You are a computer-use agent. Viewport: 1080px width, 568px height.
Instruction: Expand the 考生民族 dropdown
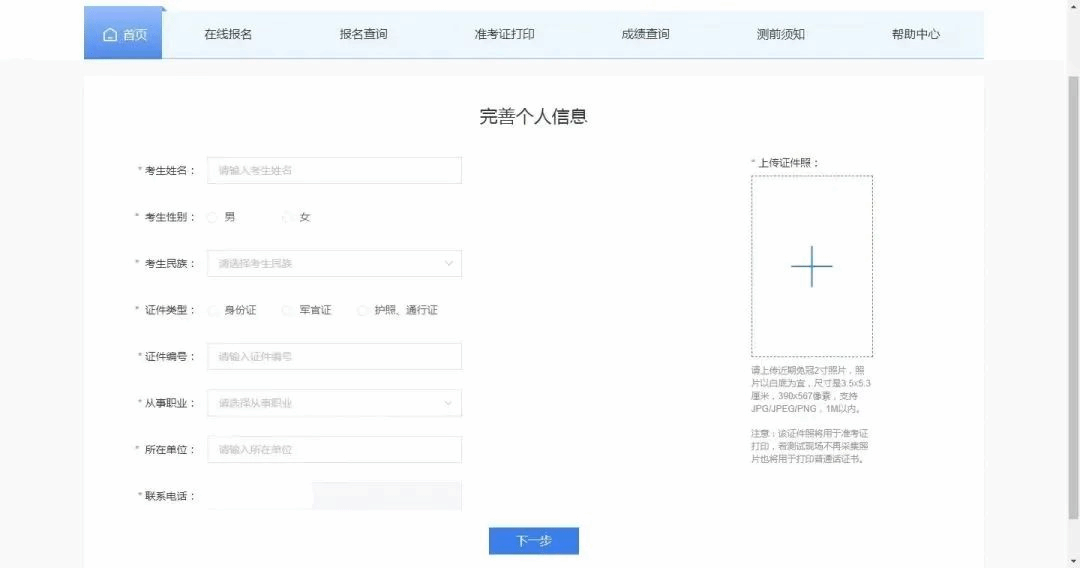coord(333,264)
